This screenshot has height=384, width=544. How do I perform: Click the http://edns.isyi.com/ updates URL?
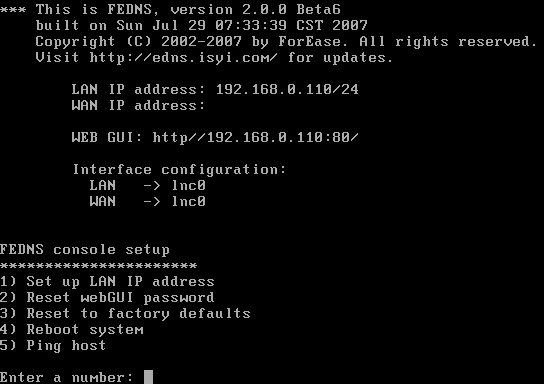pos(183,58)
